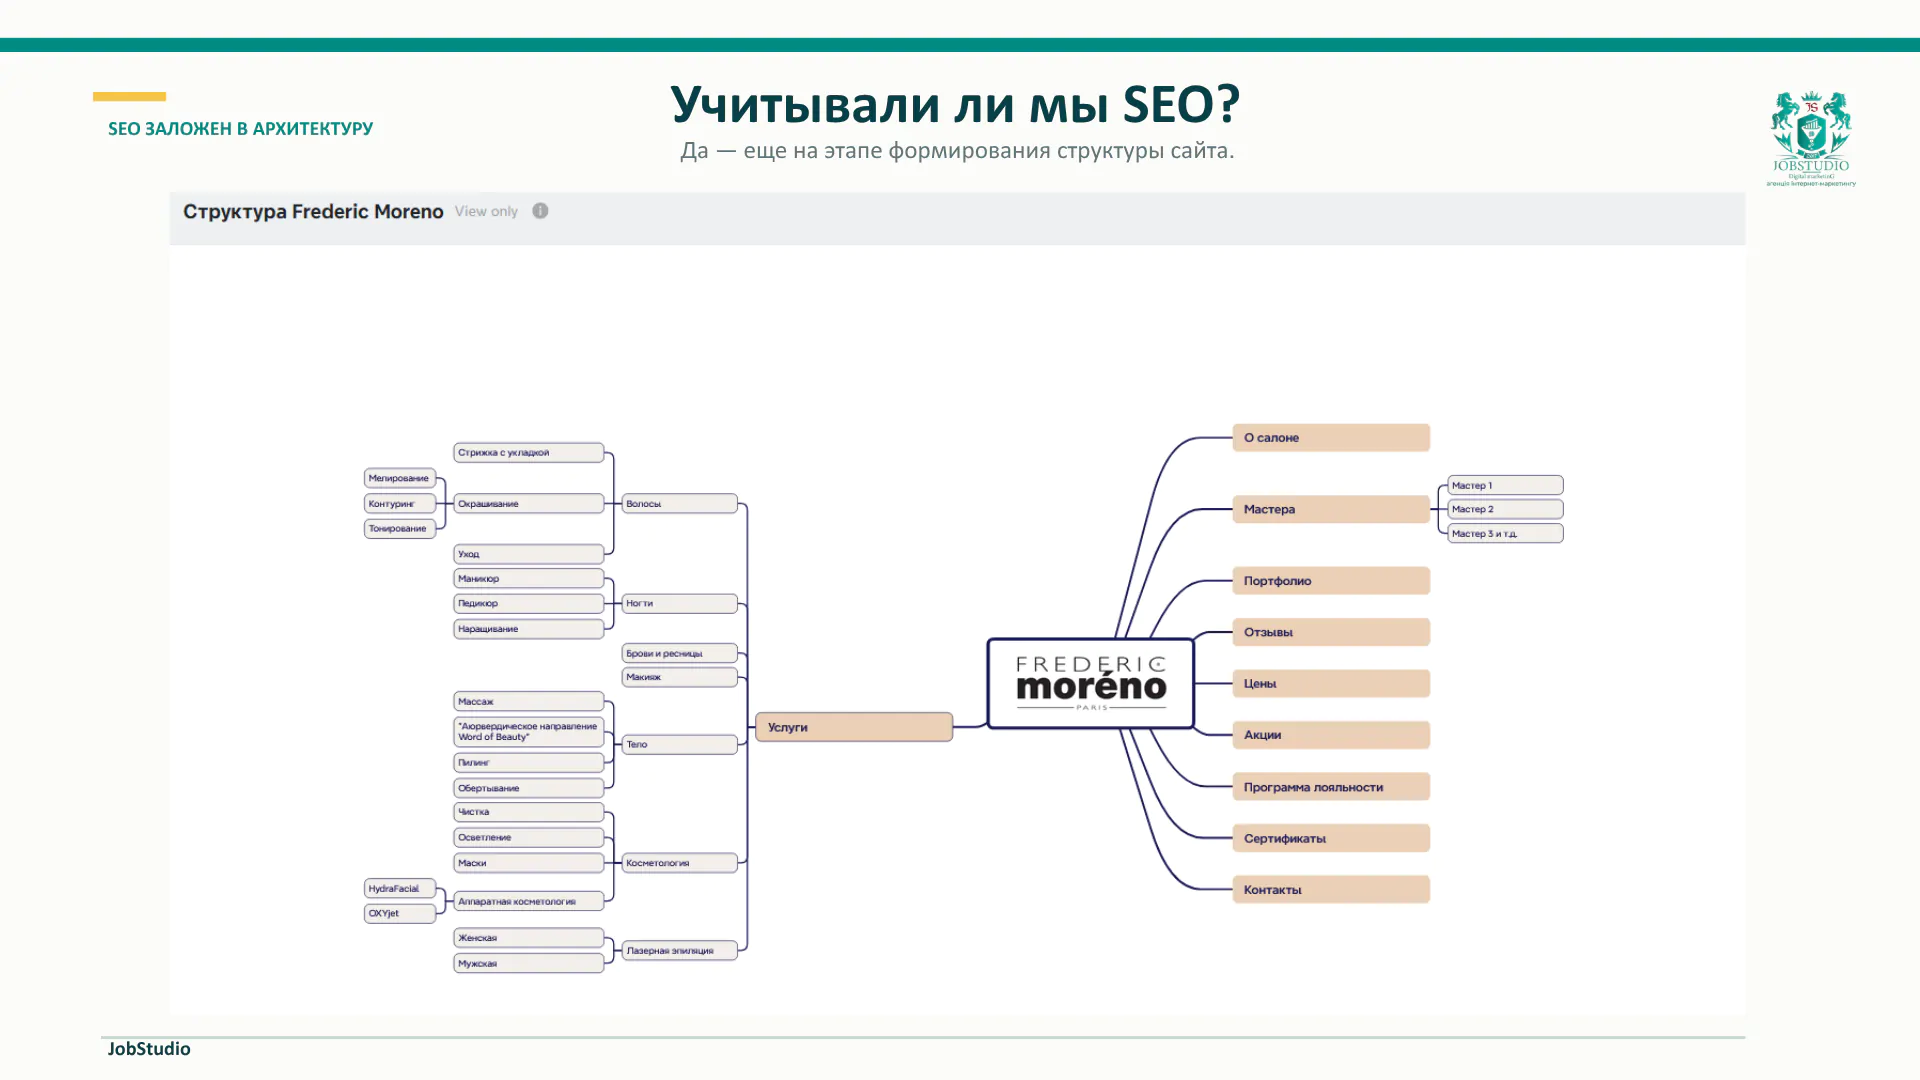The image size is (1920, 1080).
Task: Select the 'Косметология' category node
Action: tap(680, 863)
